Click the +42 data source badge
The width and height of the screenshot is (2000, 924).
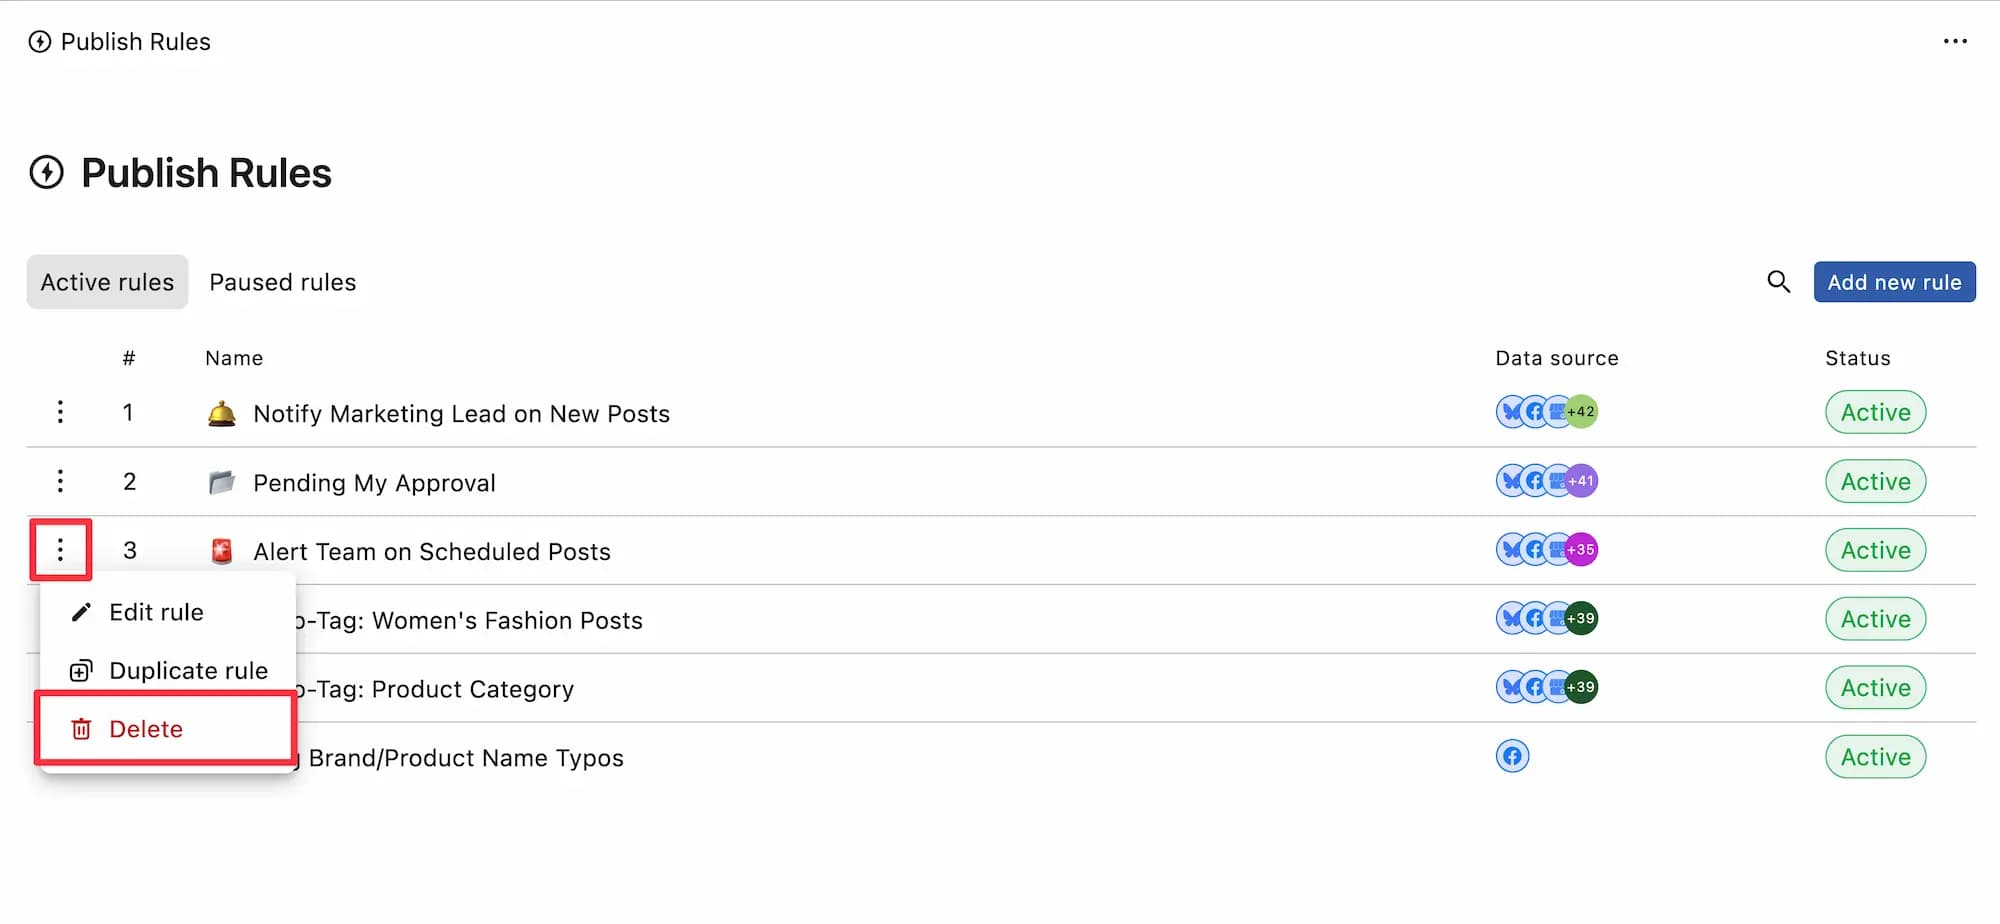(1581, 411)
